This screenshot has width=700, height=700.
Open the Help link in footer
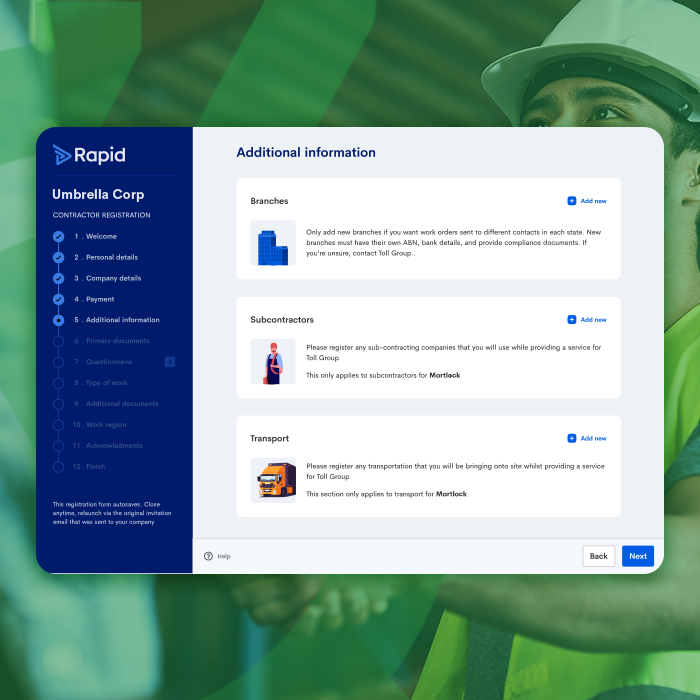click(x=223, y=556)
